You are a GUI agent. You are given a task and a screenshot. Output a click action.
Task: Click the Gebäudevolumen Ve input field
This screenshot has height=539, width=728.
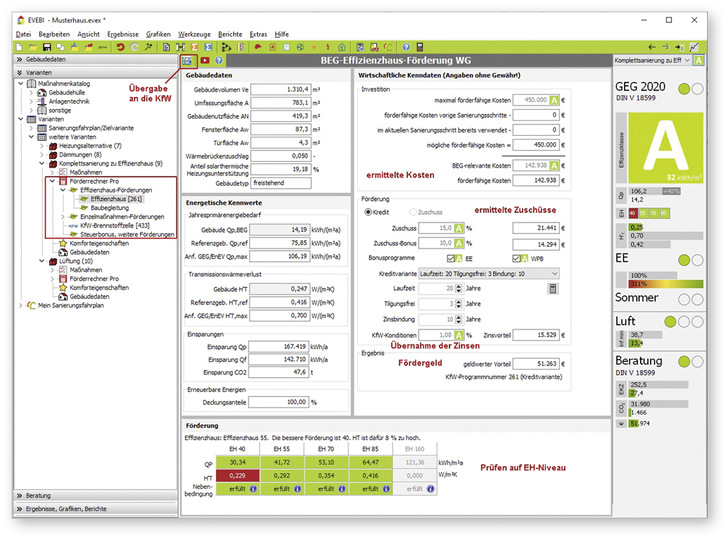coord(280,89)
